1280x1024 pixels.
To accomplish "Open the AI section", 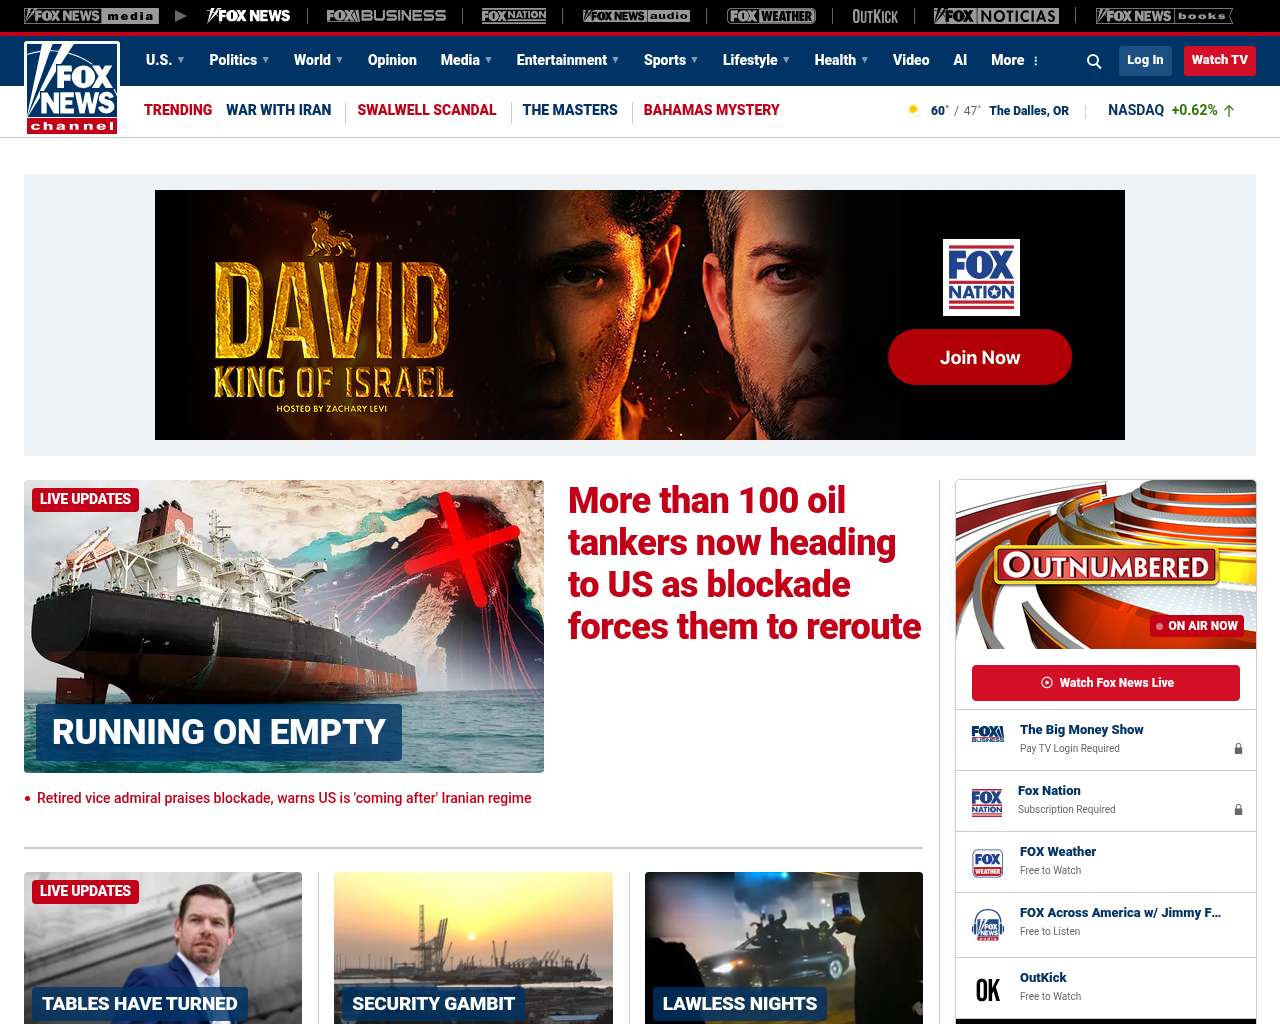I will coord(960,60).
